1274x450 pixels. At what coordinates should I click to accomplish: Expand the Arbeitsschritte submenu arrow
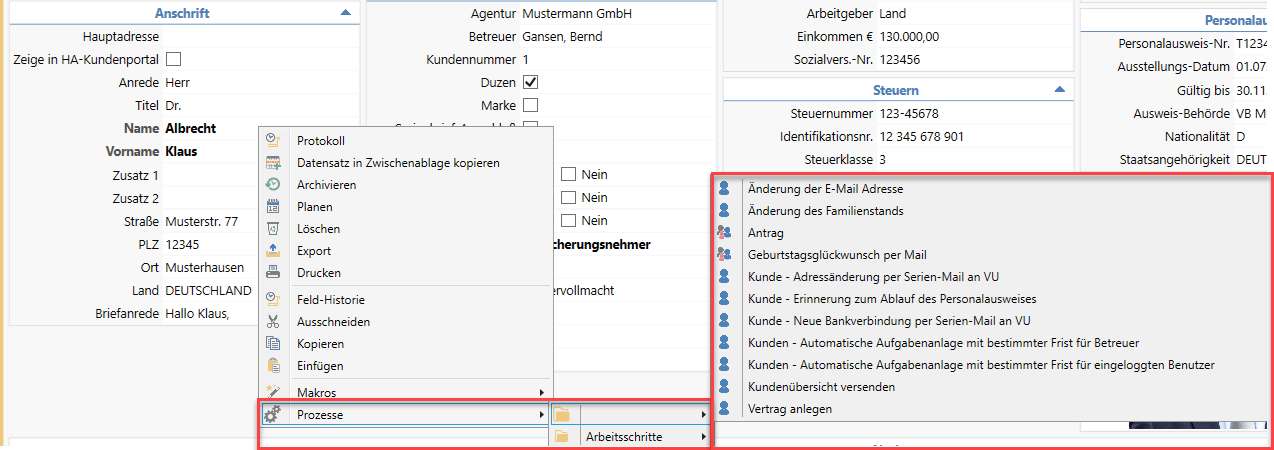click(x=703, y=437)
